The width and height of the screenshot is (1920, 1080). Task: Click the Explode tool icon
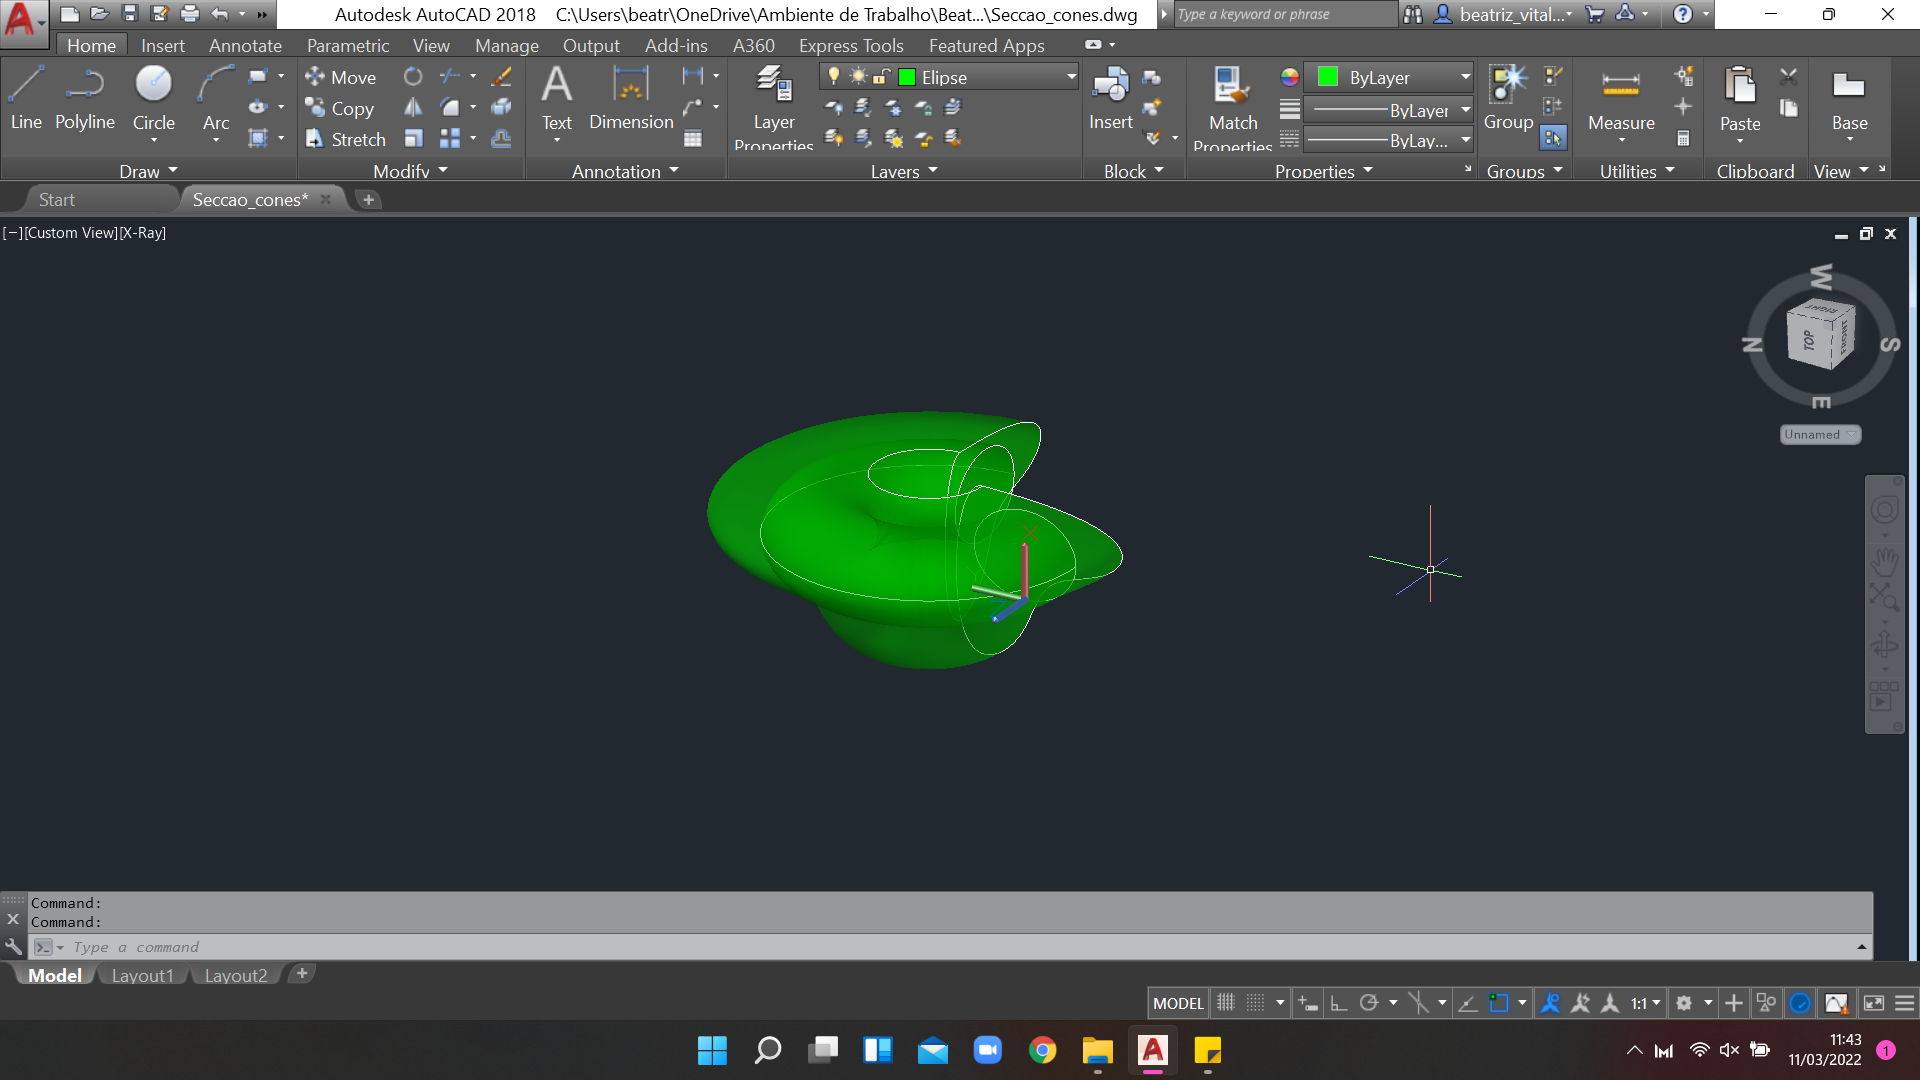point(501,107)
